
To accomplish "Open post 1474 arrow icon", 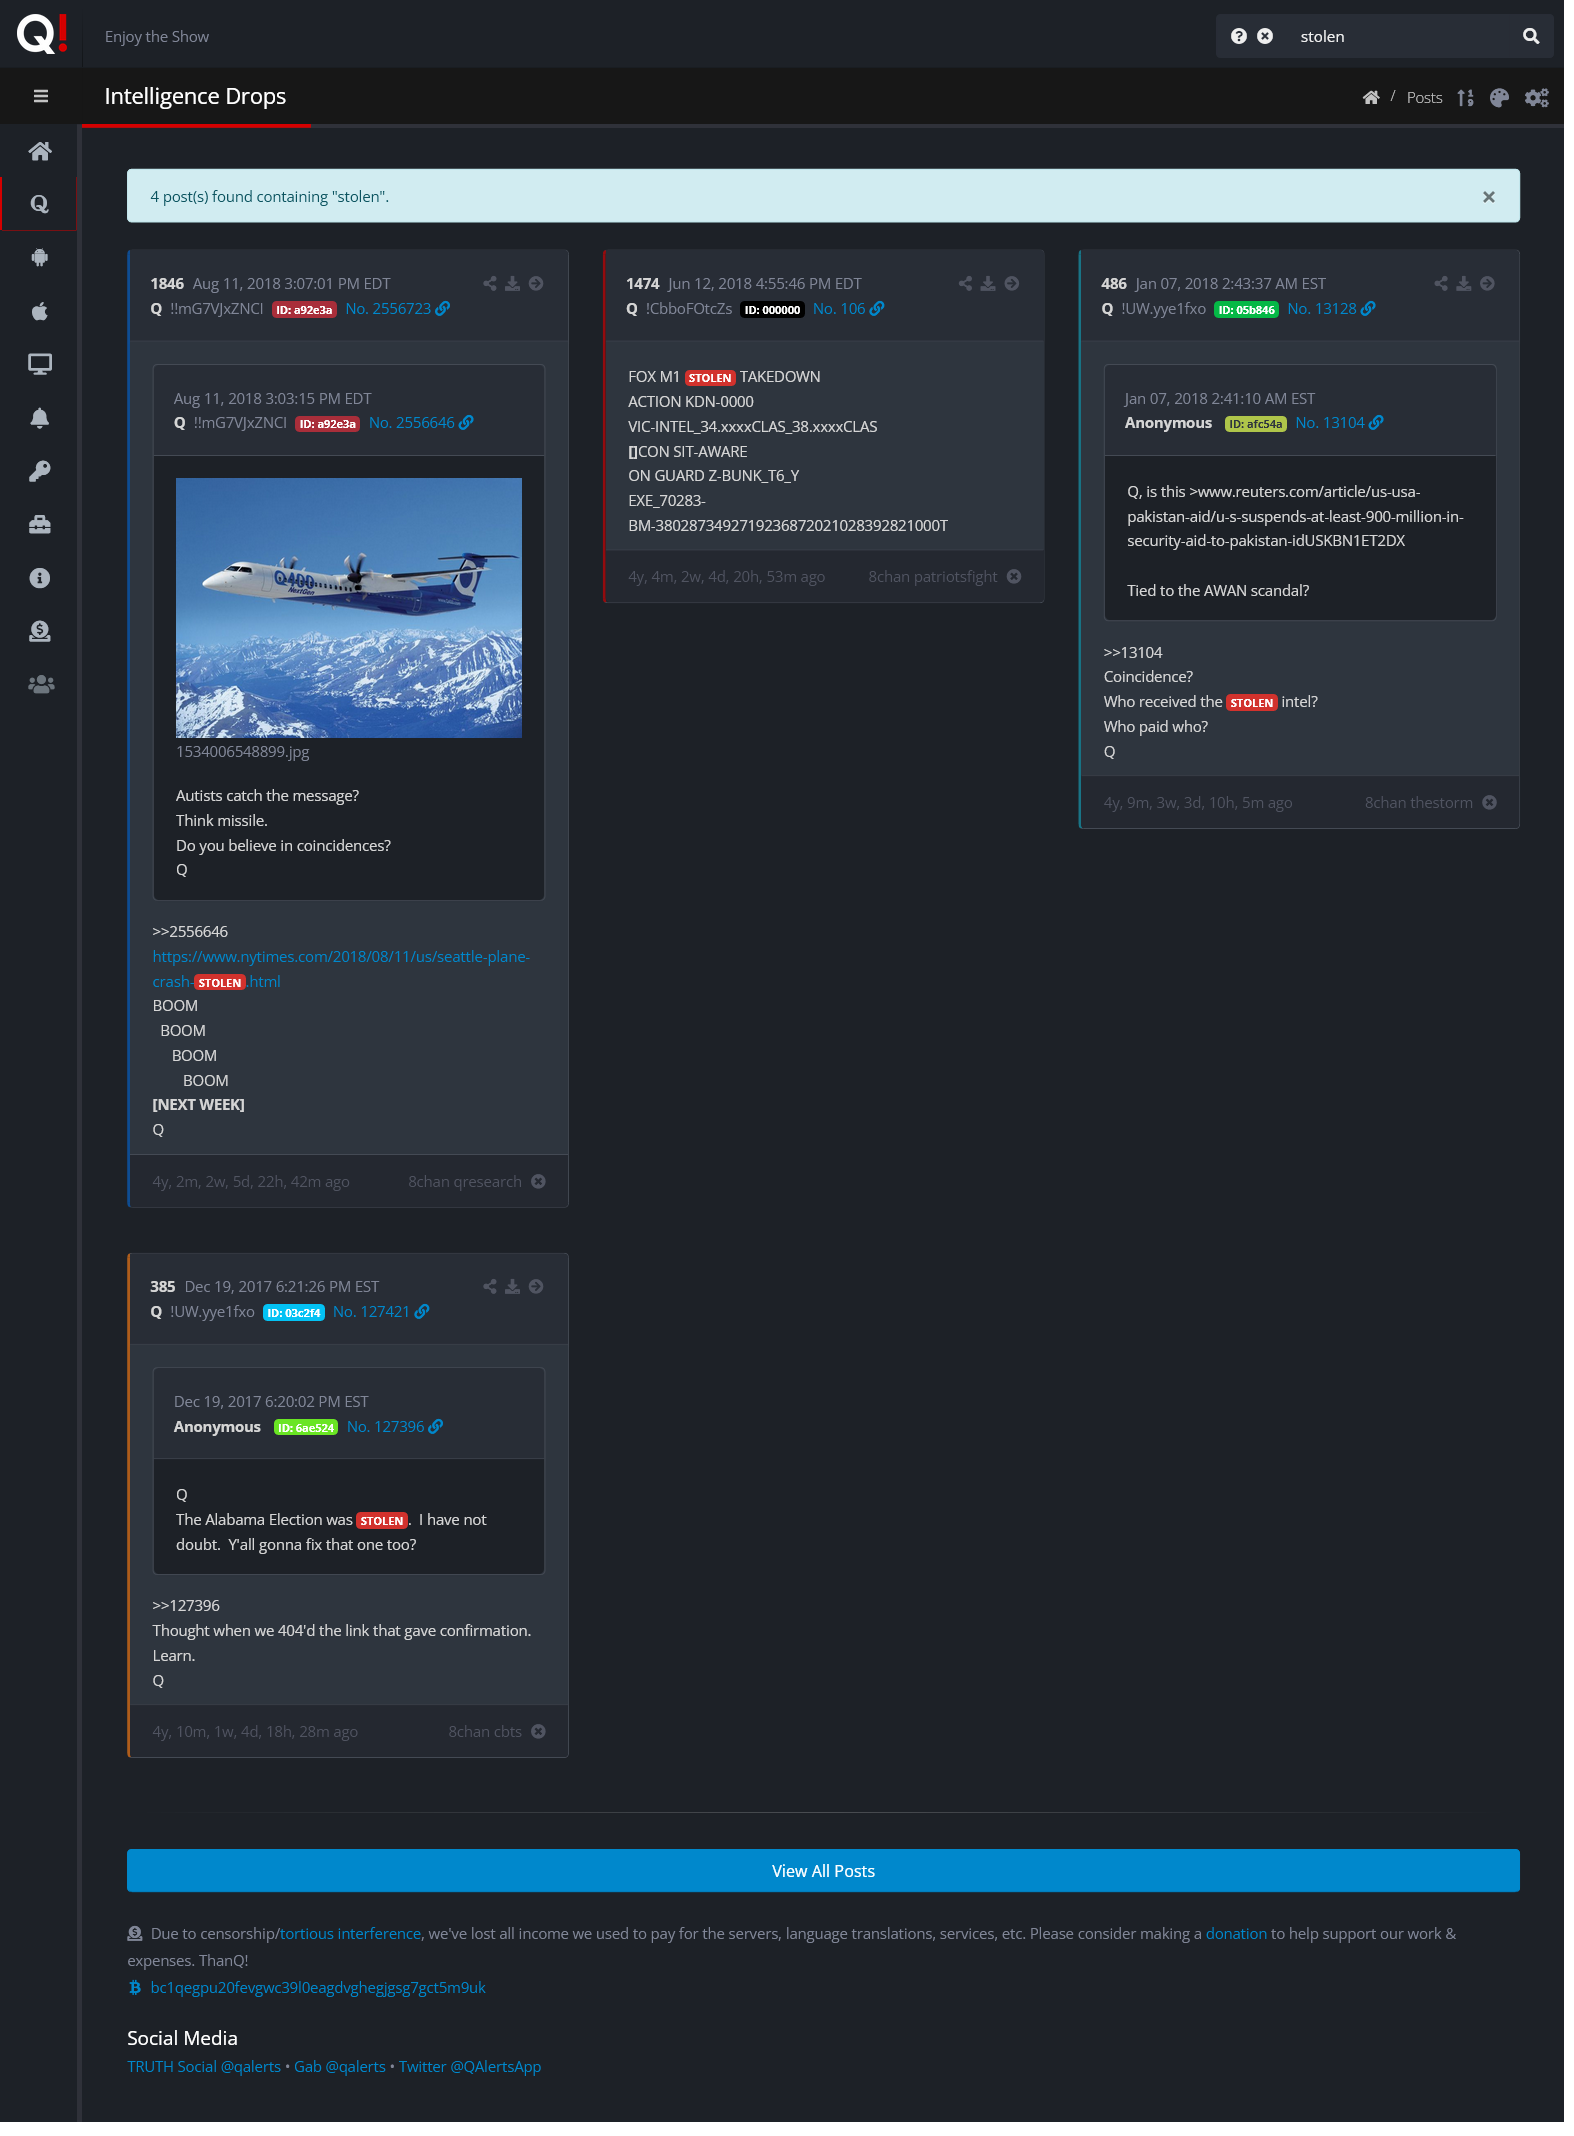I will 1012,284.
